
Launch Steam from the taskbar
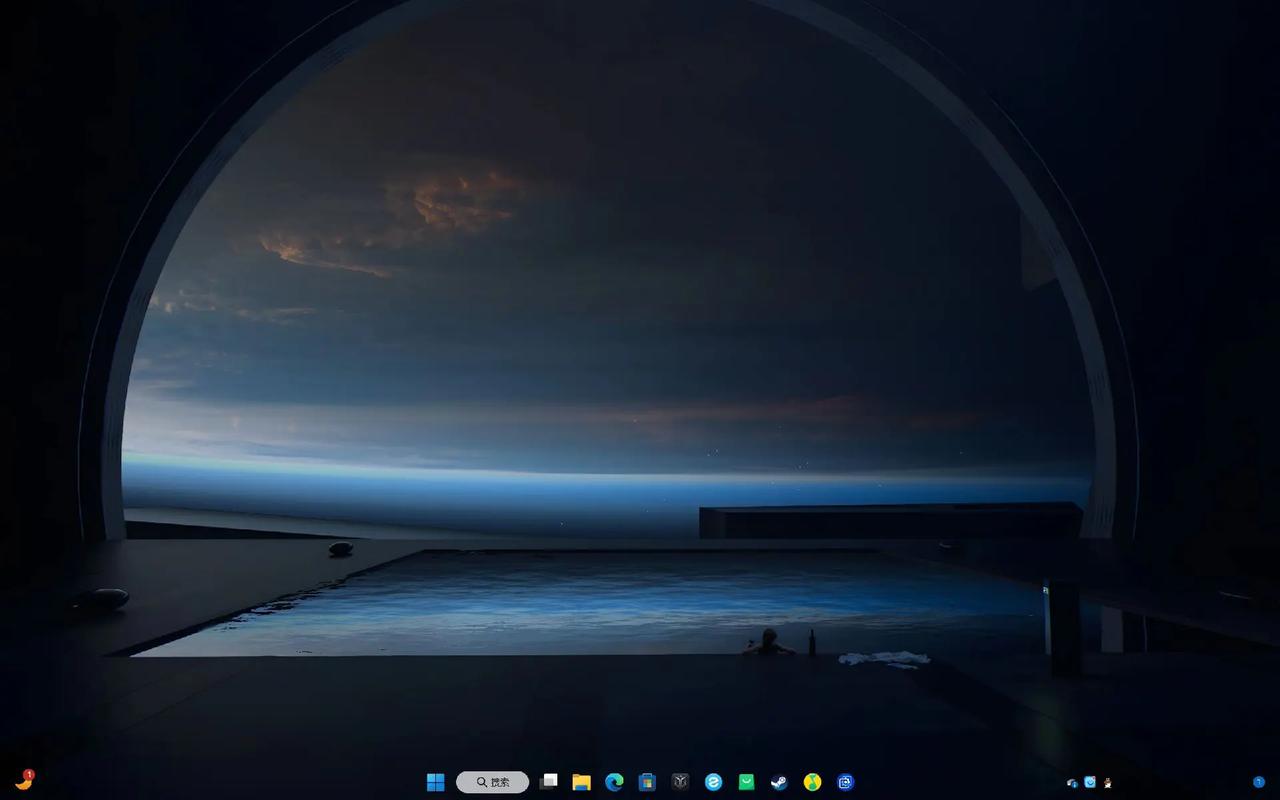point(779,782)
